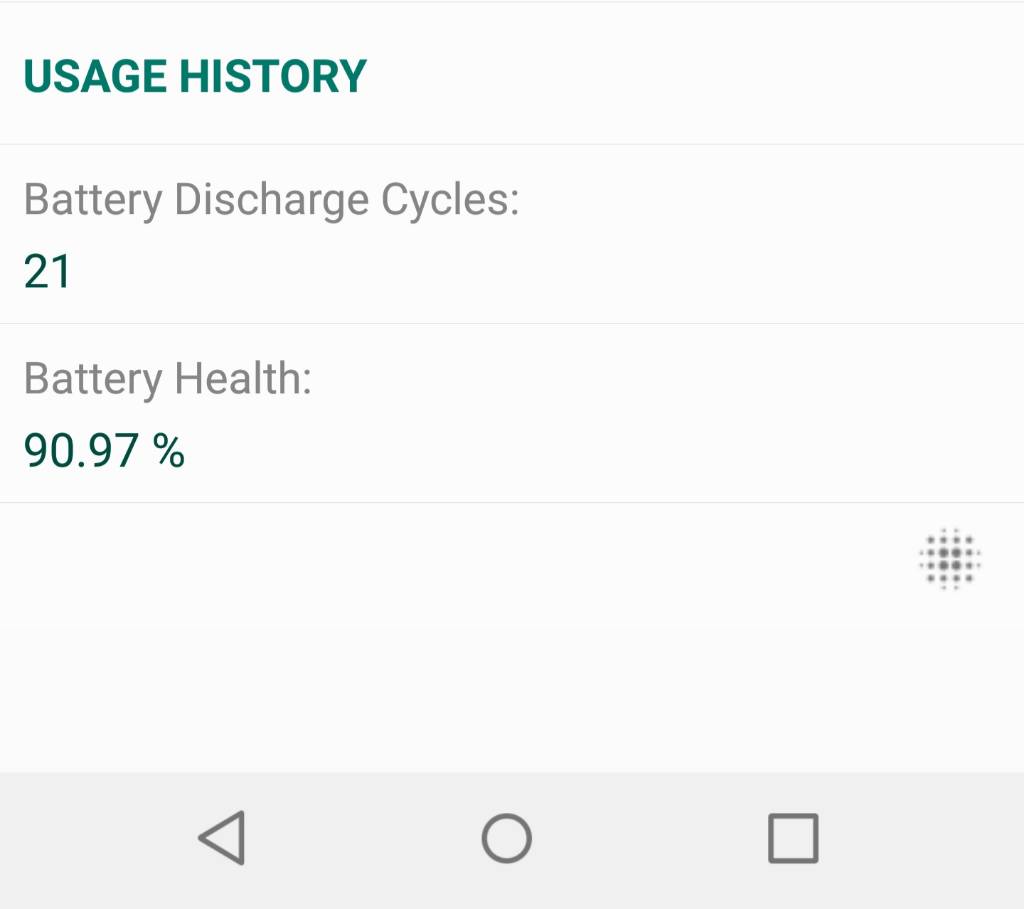Tap the Android home circle button
Image resolution: width=1024 pixels, height=909 pixels.
[x=507, y=838]
